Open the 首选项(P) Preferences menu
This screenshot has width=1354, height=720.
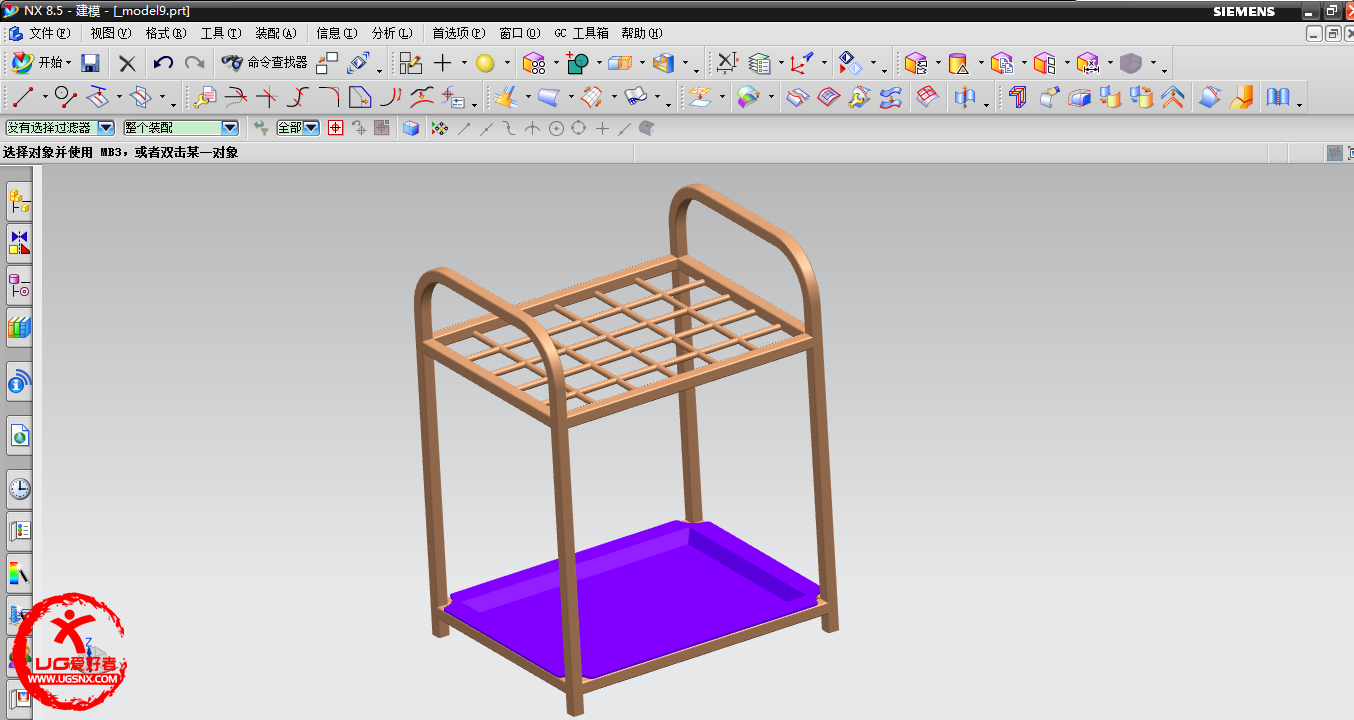pos(458,33)
